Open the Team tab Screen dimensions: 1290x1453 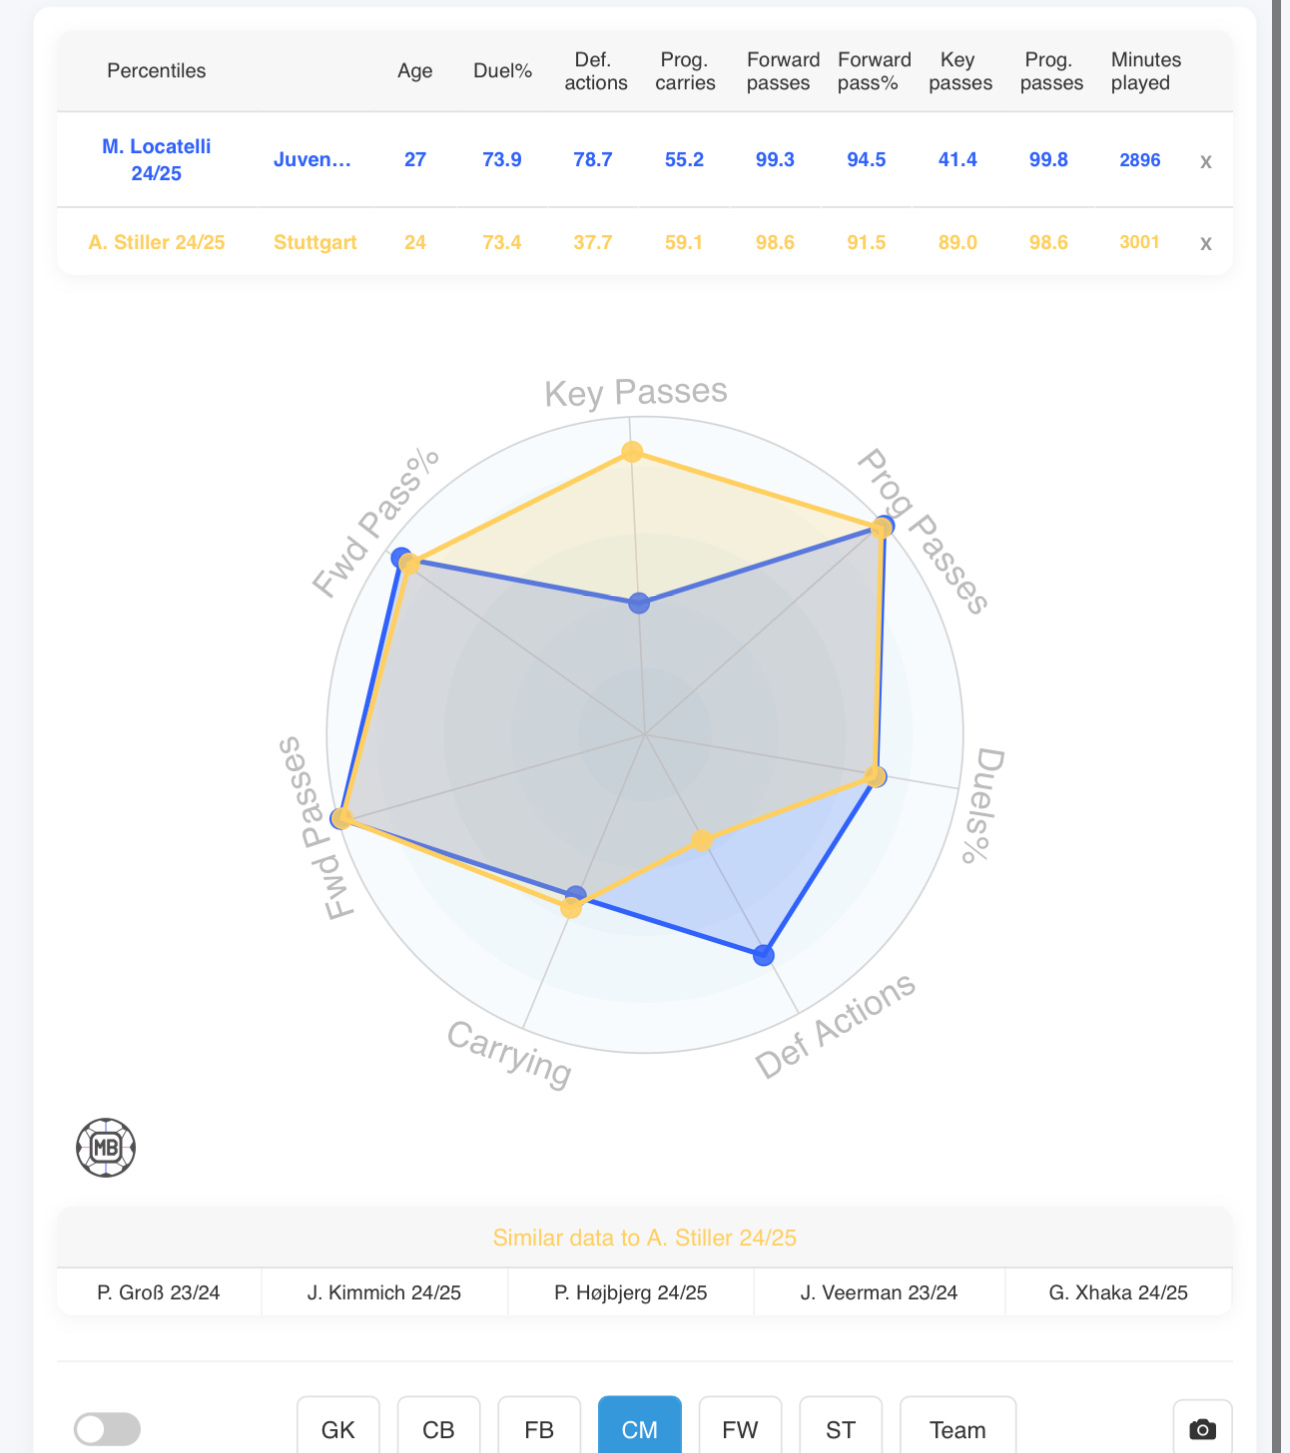(958, 1429)
